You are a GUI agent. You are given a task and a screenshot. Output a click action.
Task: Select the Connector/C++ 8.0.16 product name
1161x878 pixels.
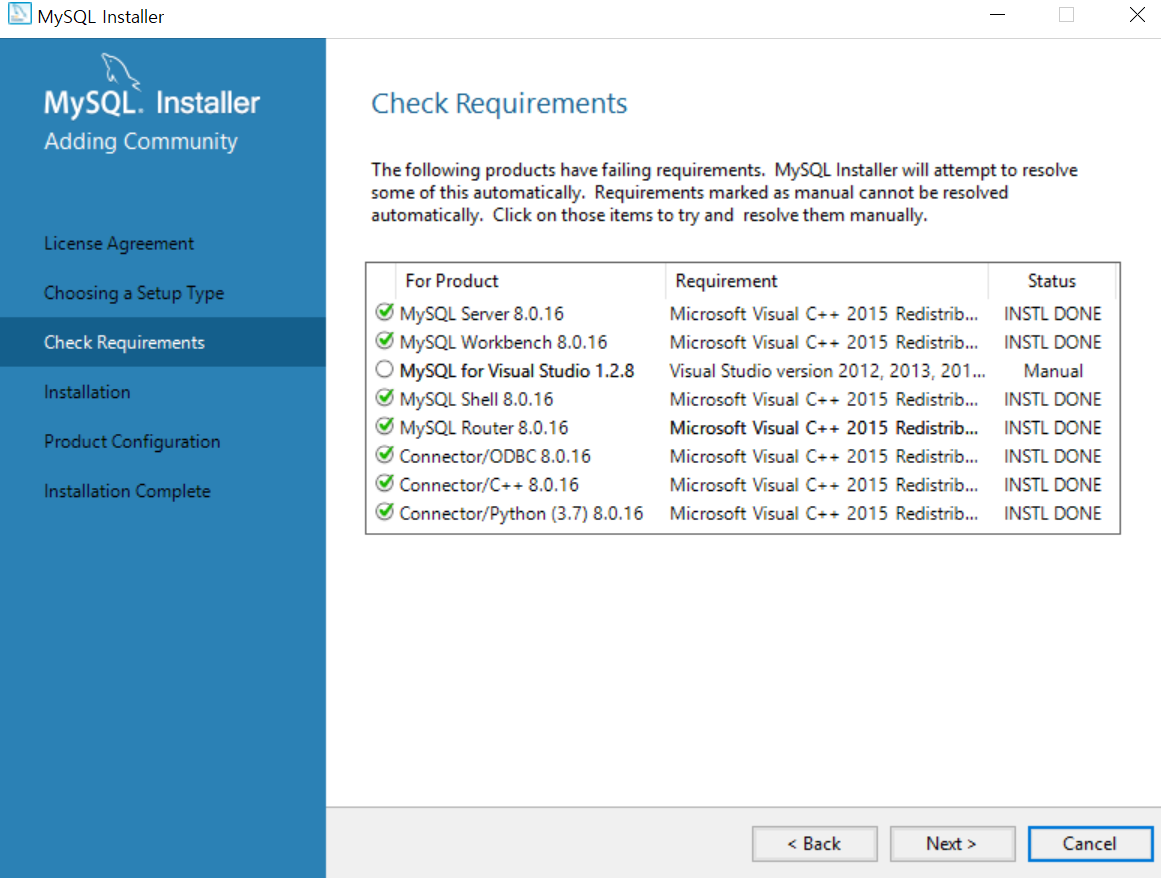489,485
